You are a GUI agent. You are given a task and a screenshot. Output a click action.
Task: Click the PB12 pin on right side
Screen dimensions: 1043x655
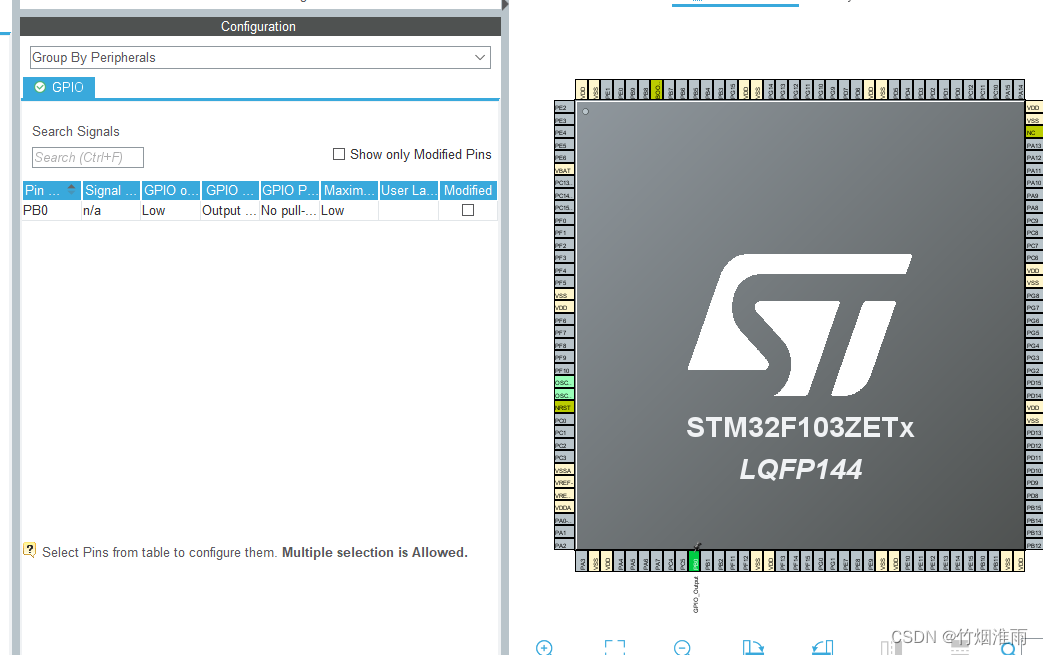click(1034, 545)
